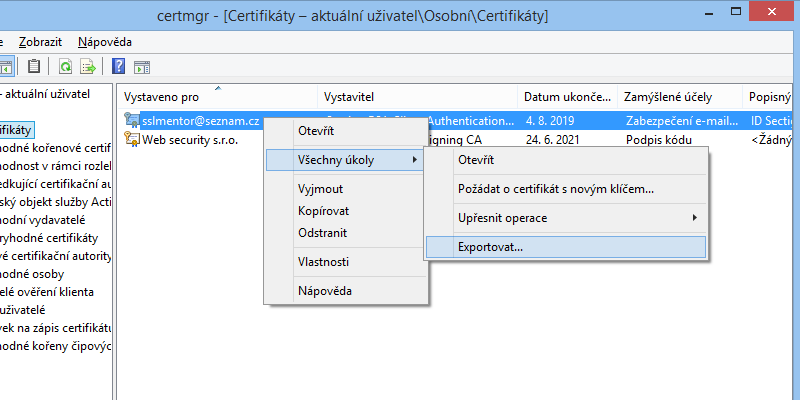Click the clipboard Copy toolbar icon
Viewport: 800px width, 400px height.
pyautogui.click(x=35, y=67)
